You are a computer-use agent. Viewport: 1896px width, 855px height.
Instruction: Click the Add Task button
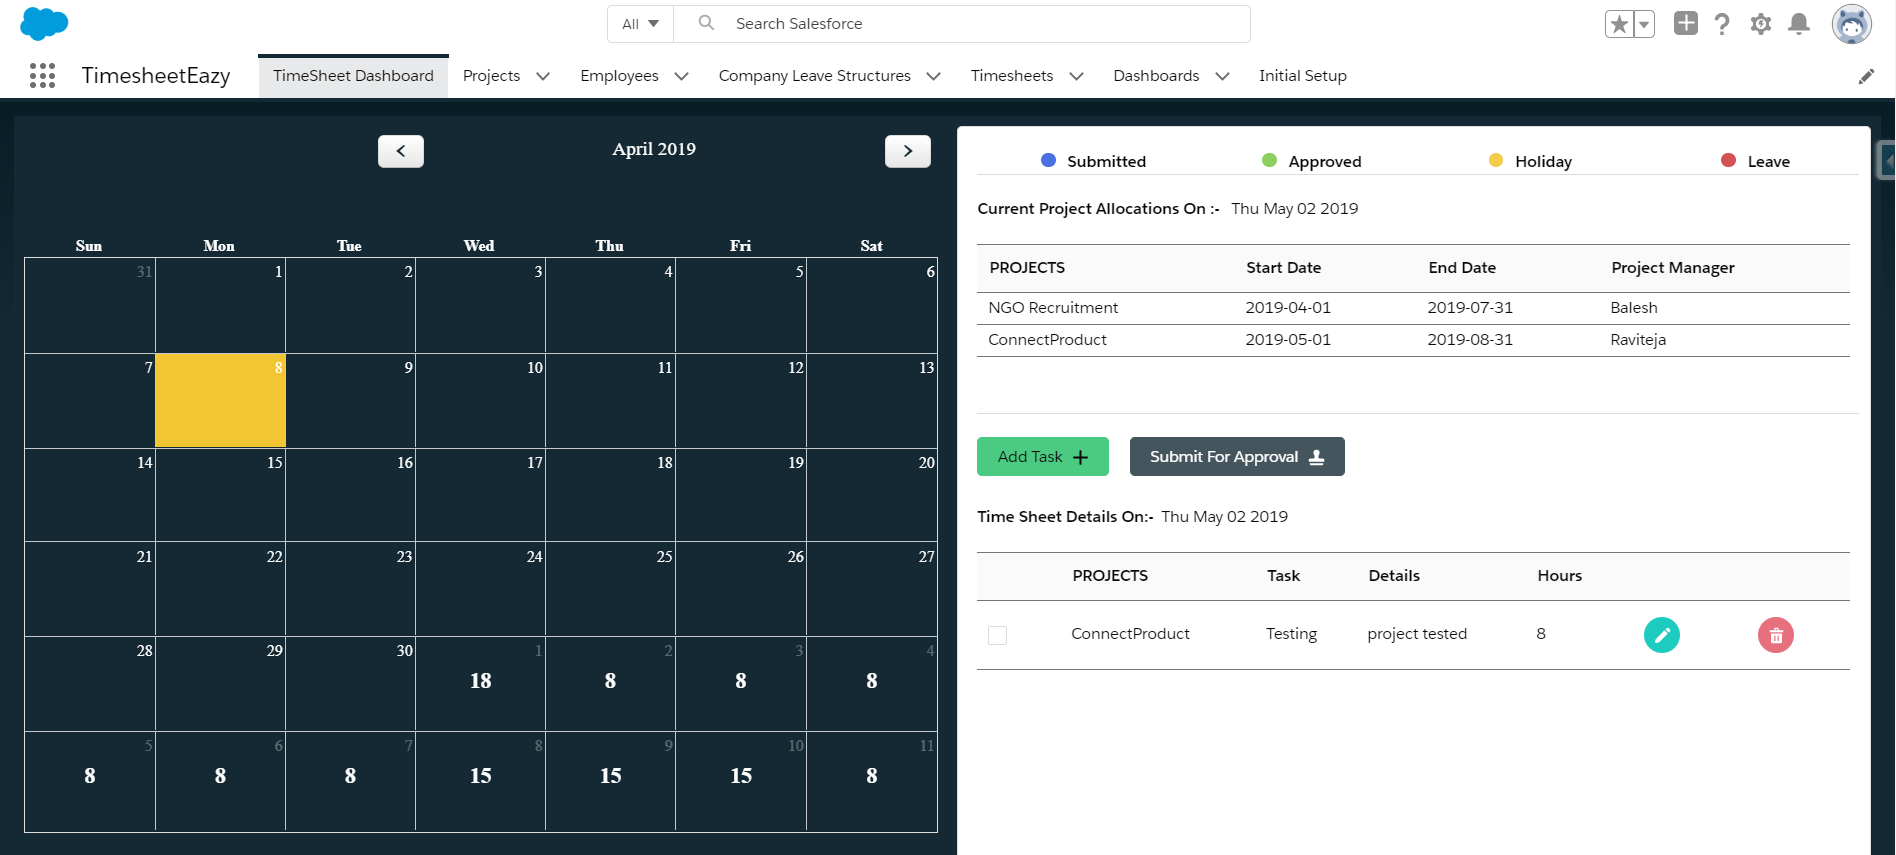click(x=1042, y=456)
